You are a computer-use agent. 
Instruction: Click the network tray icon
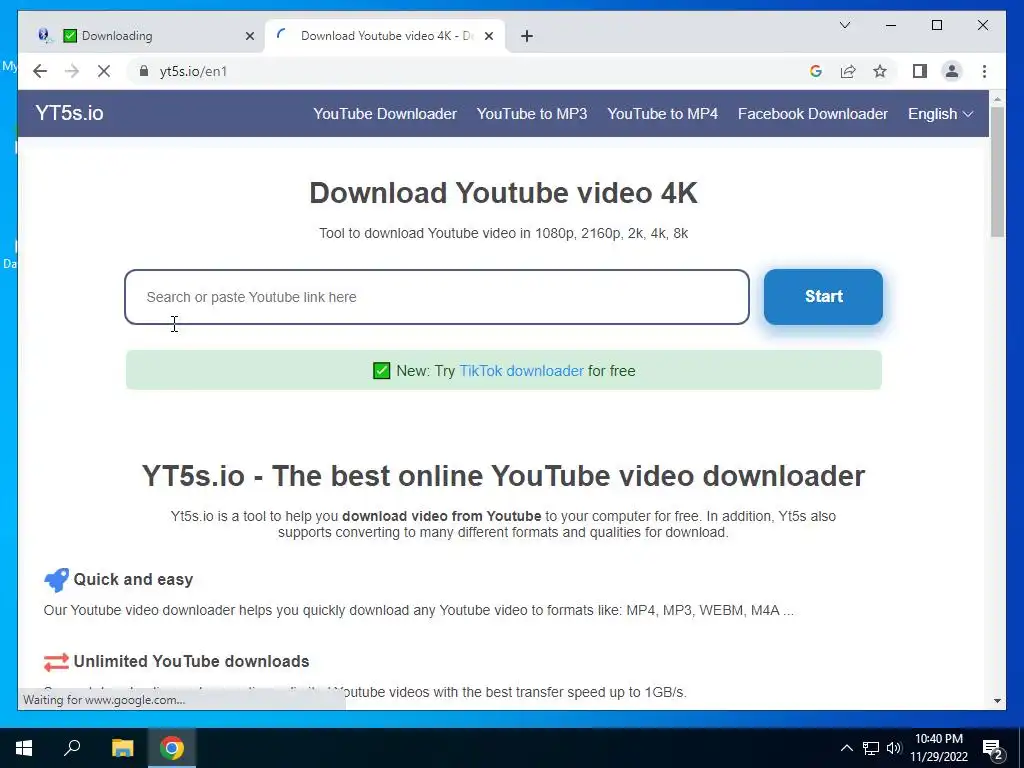[x=871, y=748]
